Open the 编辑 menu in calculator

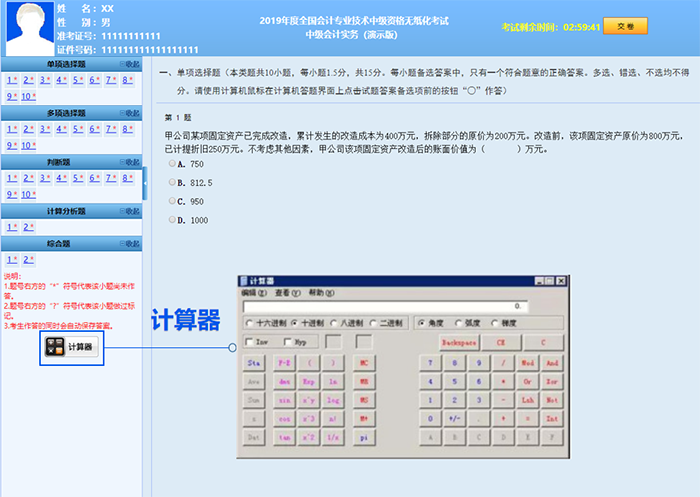tap(254, 293)
